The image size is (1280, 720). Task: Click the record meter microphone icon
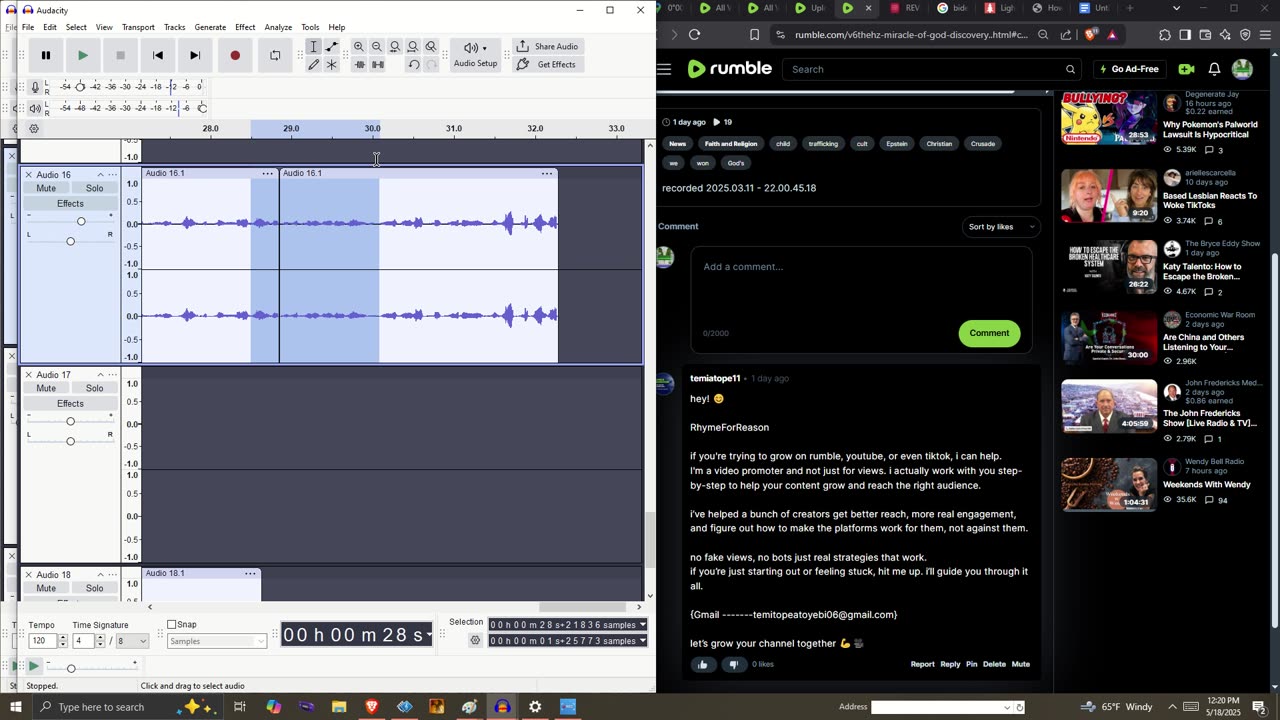[x=35, y=87]
